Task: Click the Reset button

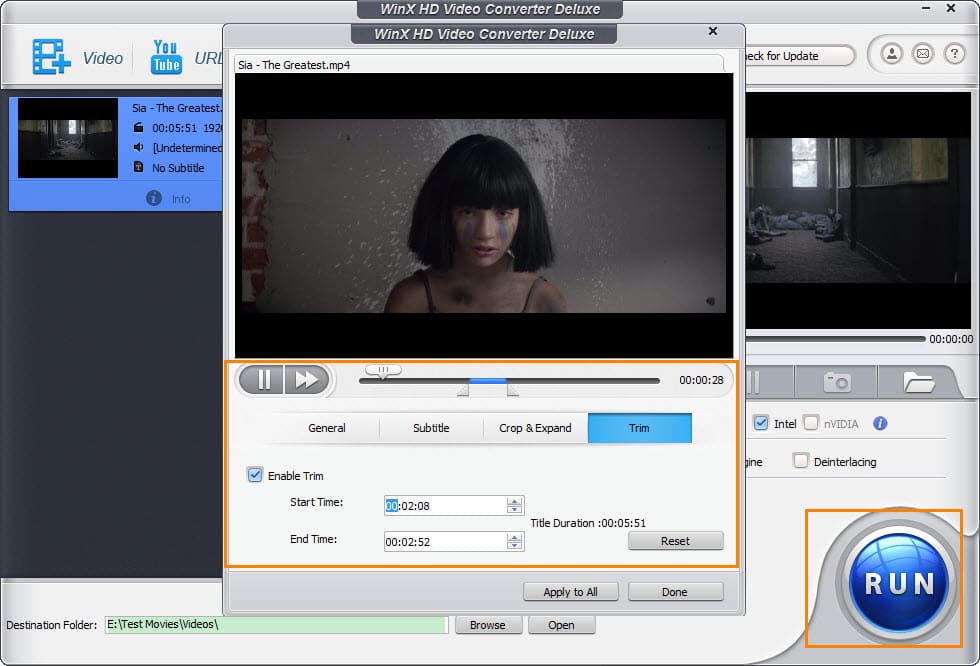Action: [676, 541]
